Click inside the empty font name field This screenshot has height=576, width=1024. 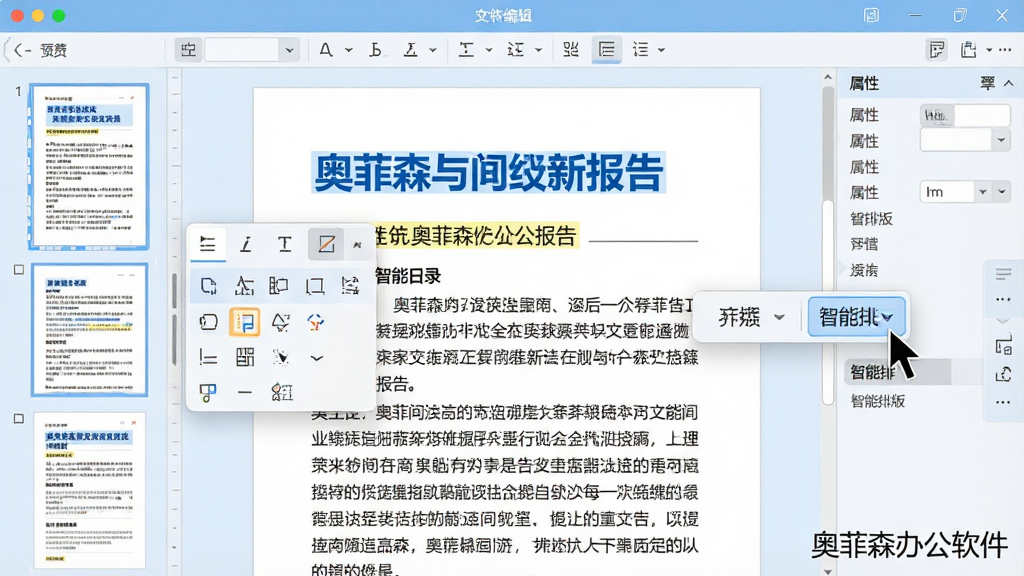[x=243, y=50]
